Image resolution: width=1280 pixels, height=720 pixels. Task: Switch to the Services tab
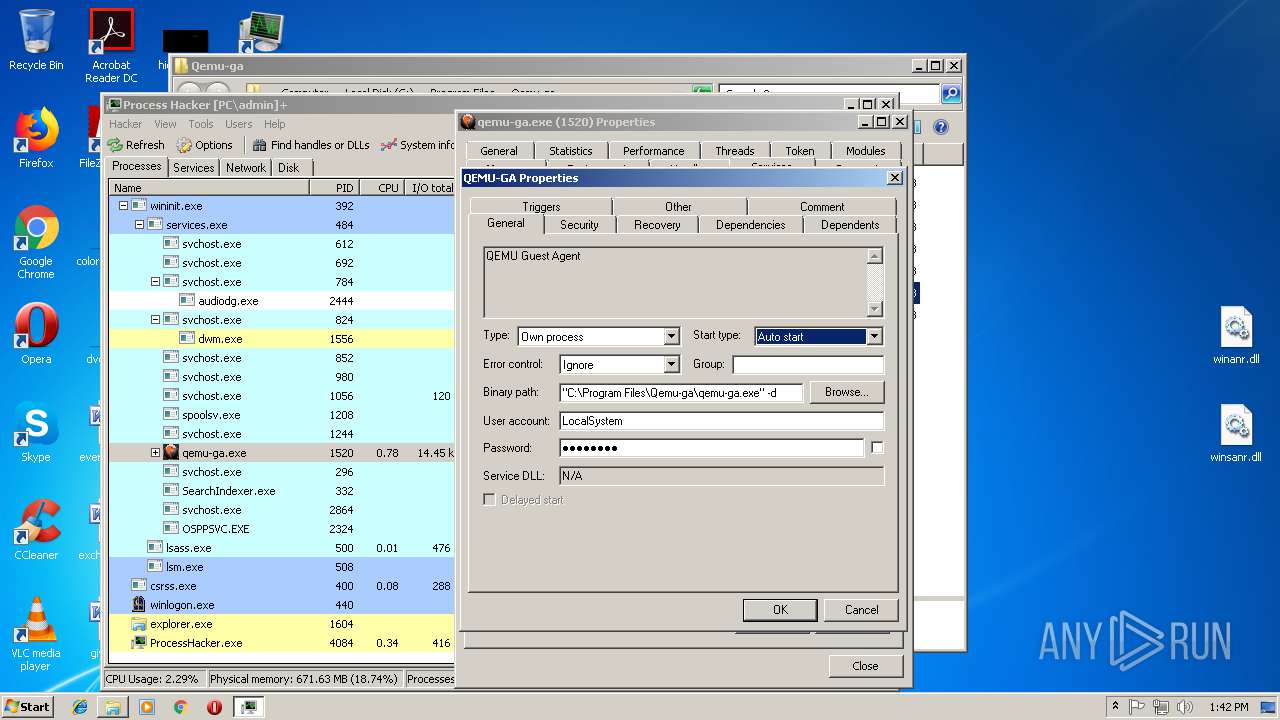point(194,168)
